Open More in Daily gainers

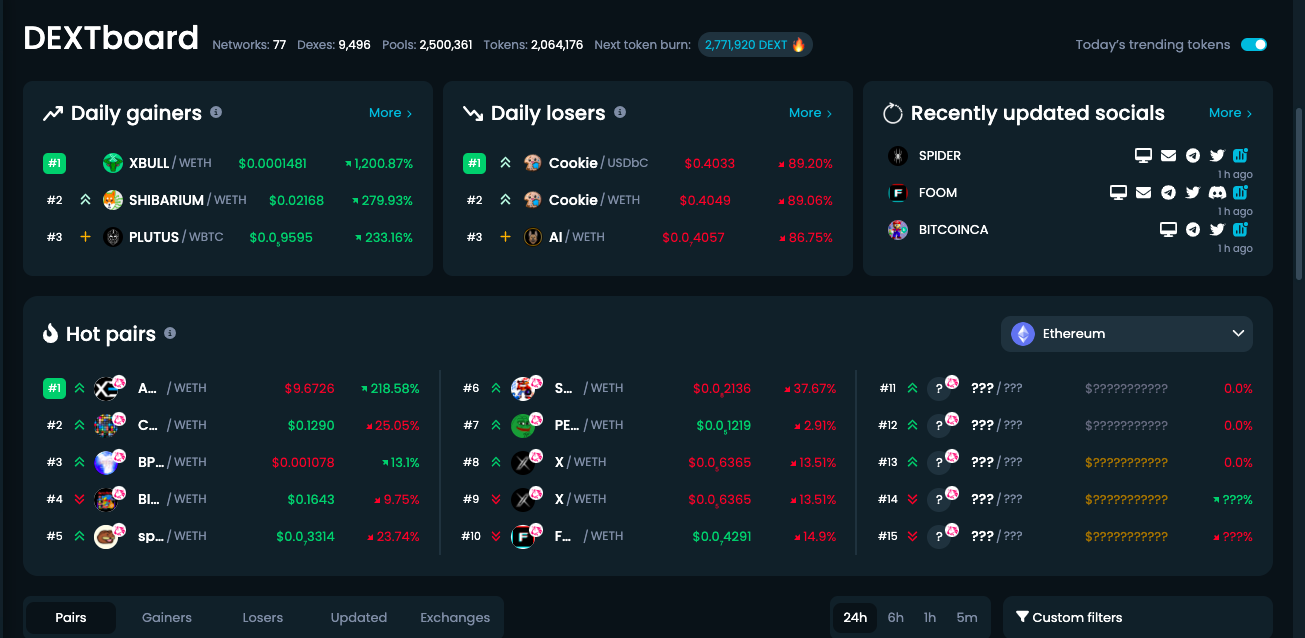(x=390, y=113)
